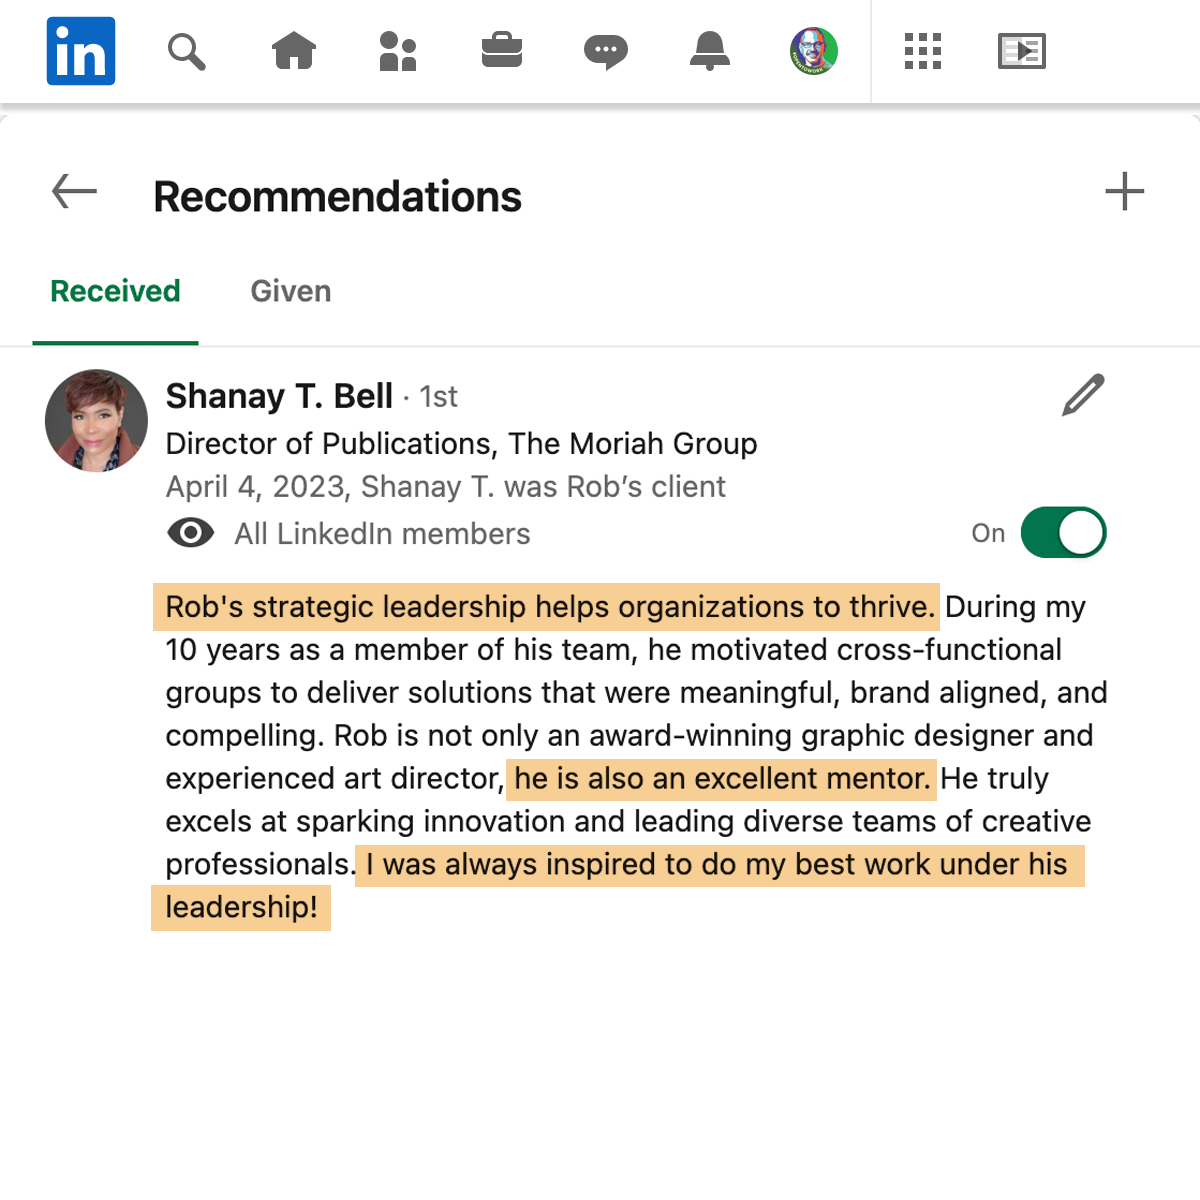Open the LinkedIn logo home link
This screenshot has width=1200, height=1200.
point(81,51)
